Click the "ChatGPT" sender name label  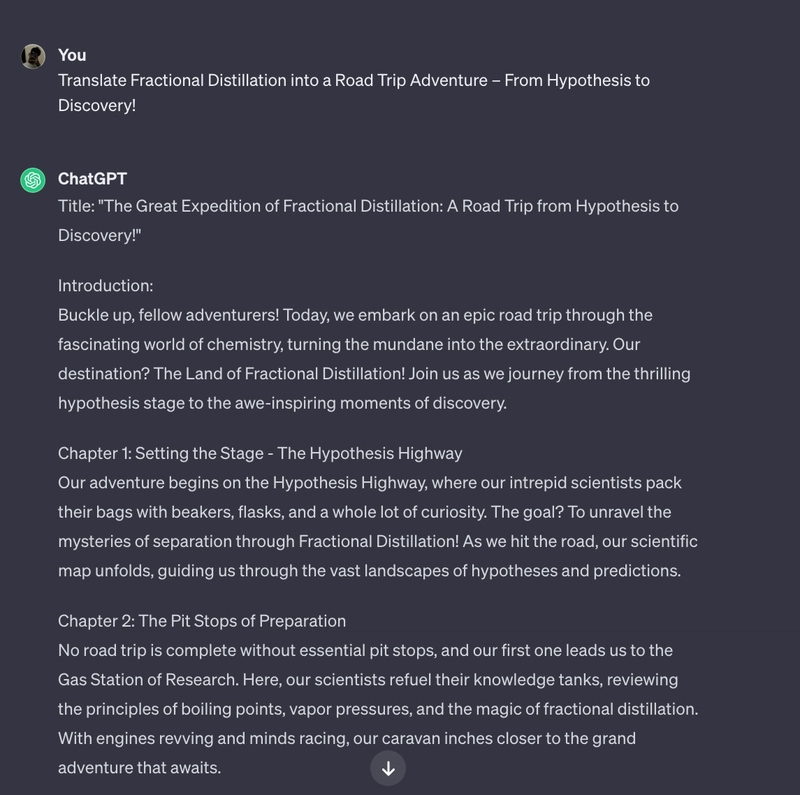pos(92,179)
